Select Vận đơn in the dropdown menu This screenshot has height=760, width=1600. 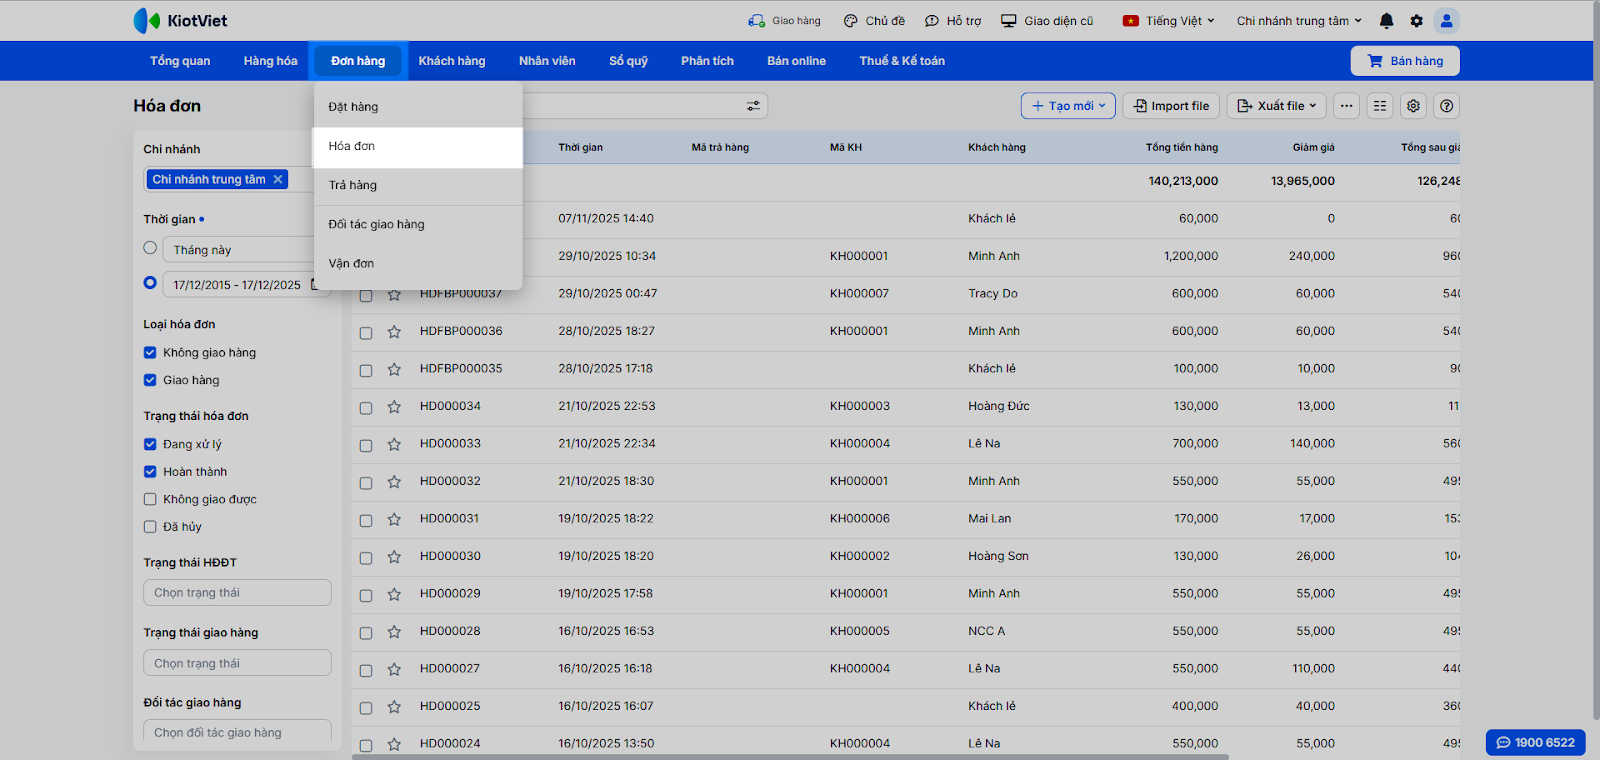351,264
